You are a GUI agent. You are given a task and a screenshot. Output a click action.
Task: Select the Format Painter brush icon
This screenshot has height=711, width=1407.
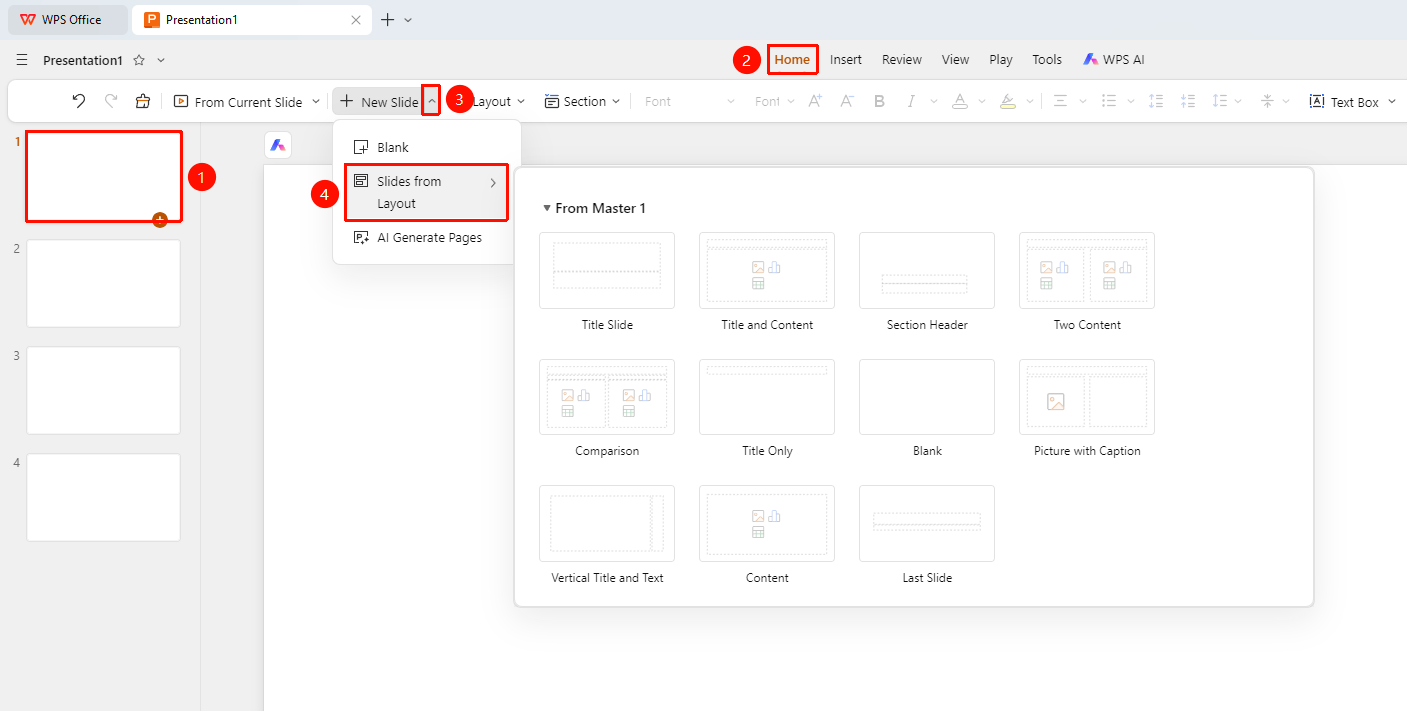143,101
